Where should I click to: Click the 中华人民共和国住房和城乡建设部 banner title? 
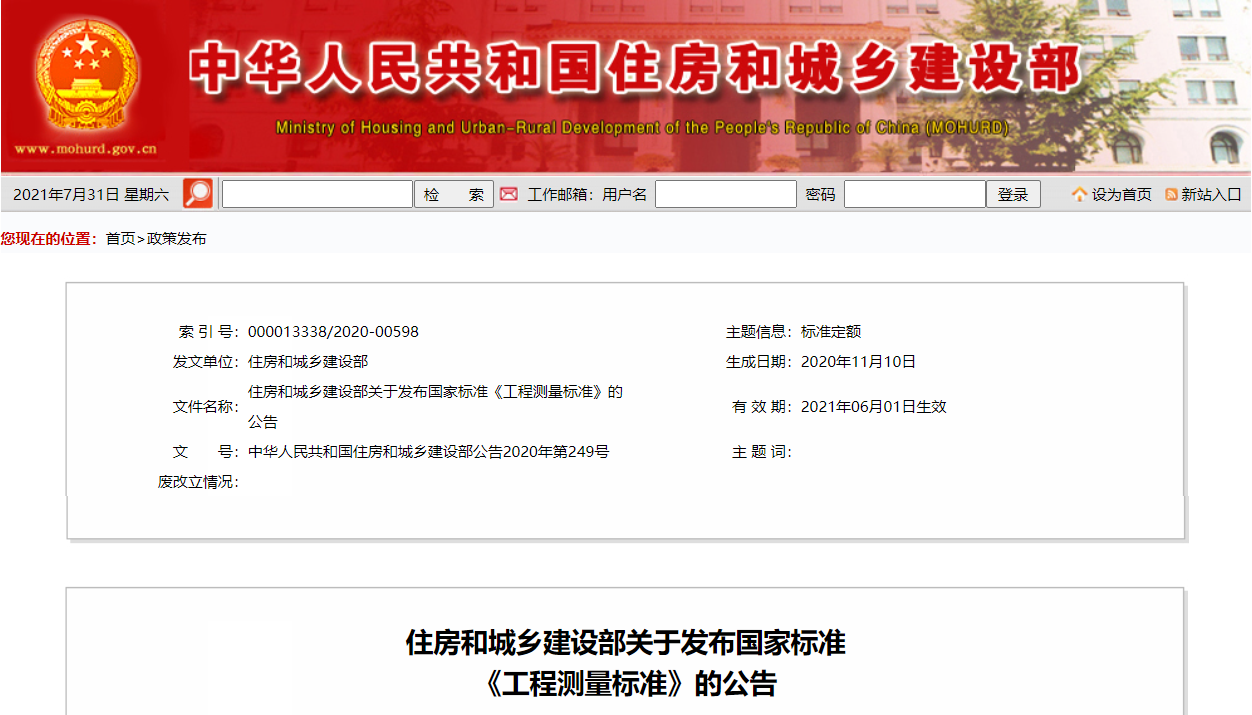coord(634,69)
